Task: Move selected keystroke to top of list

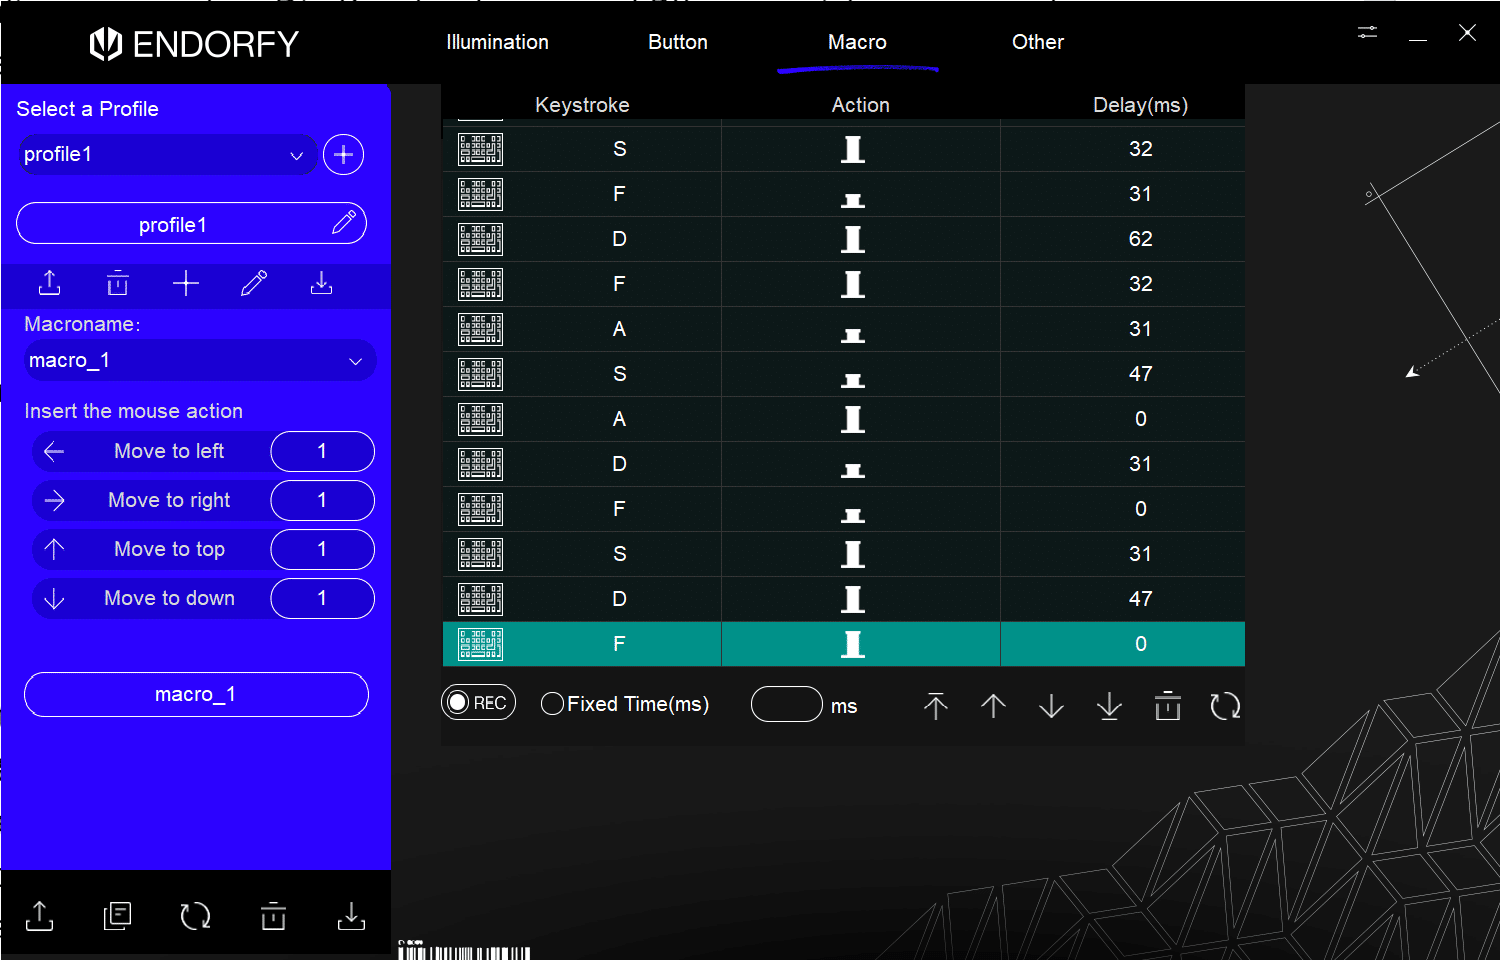Action: 935,706
